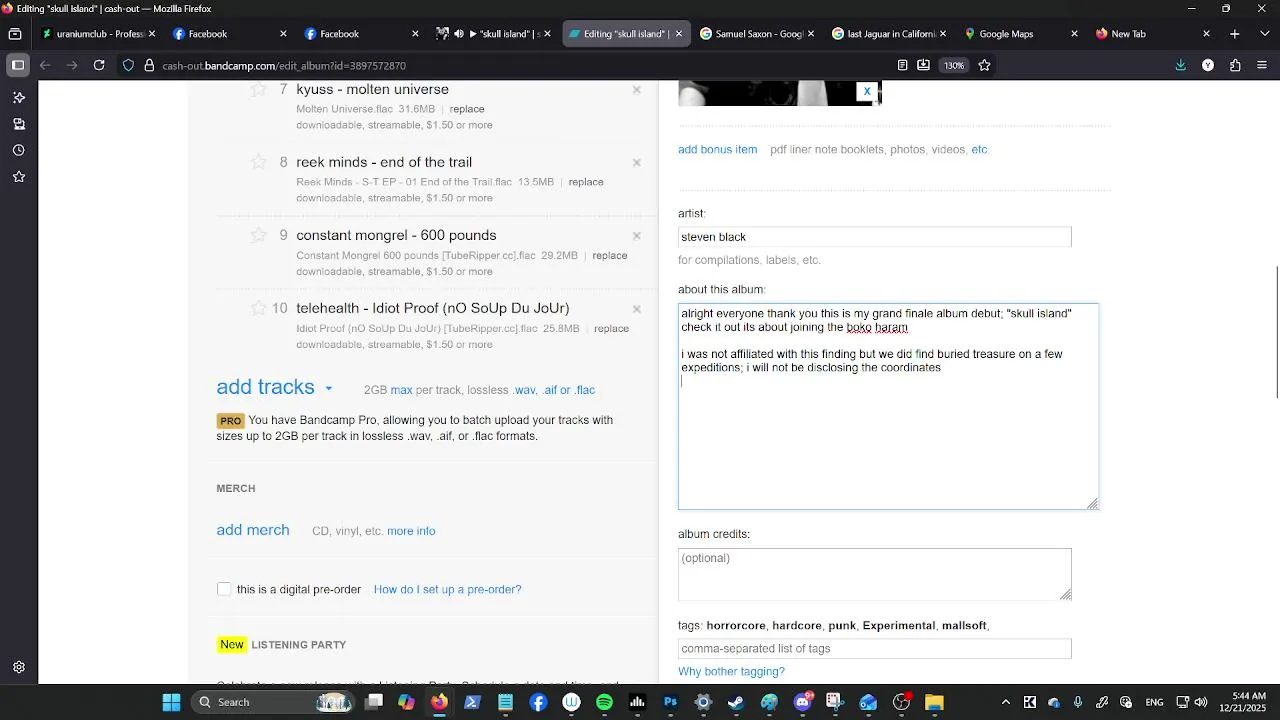Remove track 9 constant mongrel - 600 pounds
Screen dimensions: 1280x720
(636, 236)
